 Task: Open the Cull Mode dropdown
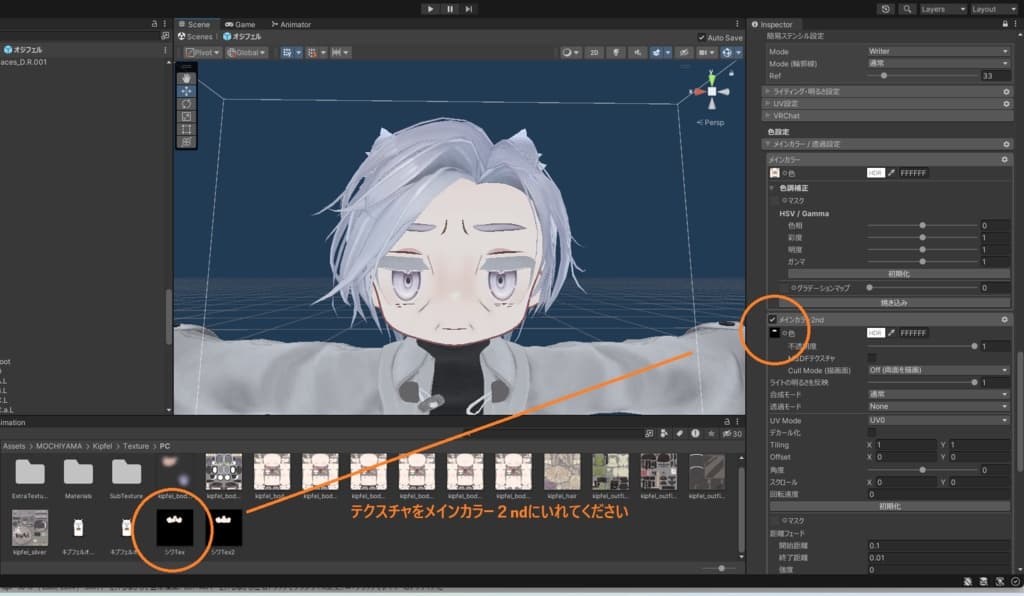[938, 370]
